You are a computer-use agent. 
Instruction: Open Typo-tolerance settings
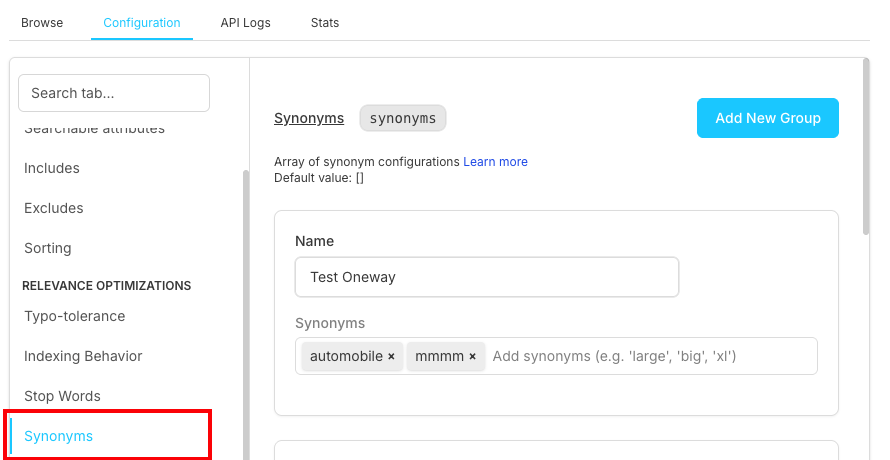click(75, 316)
